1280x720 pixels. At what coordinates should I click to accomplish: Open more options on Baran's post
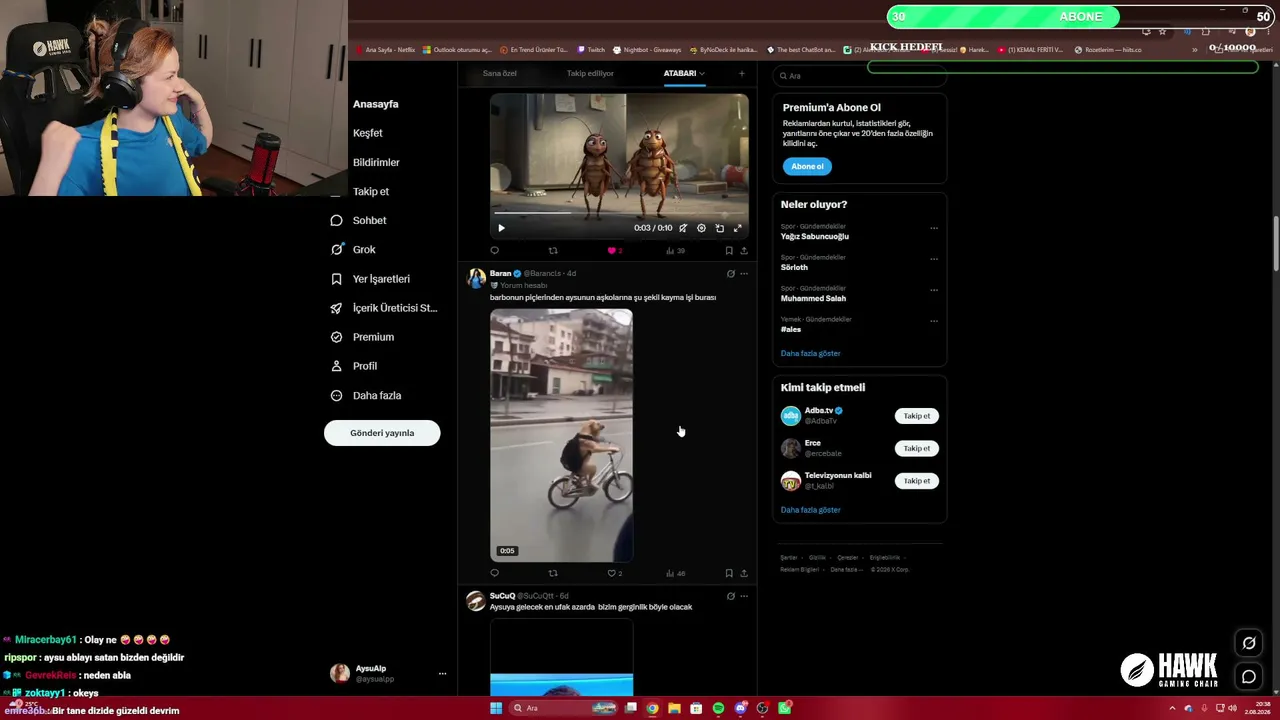coord(743,274)
